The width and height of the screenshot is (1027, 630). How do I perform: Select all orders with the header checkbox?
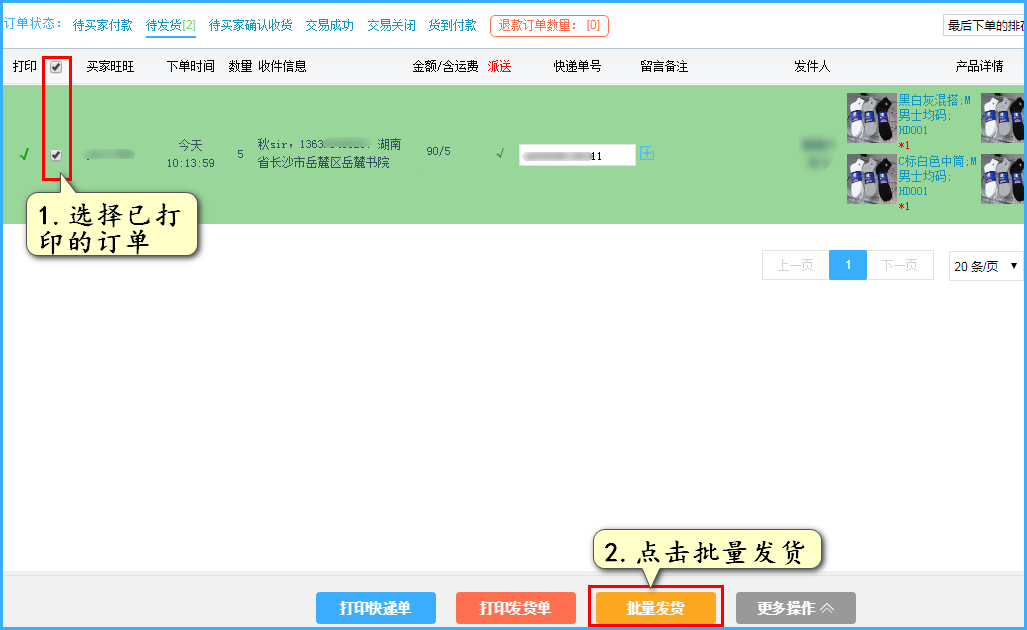pyautogui.click(x=56, y=67)
